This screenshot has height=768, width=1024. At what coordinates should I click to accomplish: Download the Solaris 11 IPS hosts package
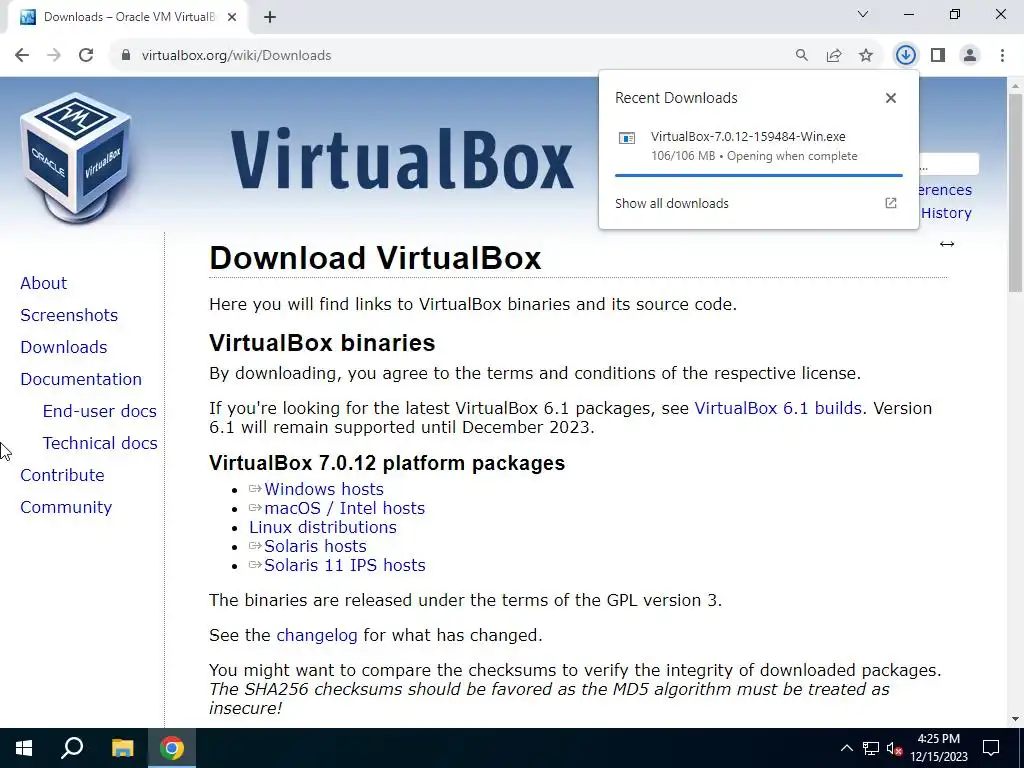[x=345, y=565]
